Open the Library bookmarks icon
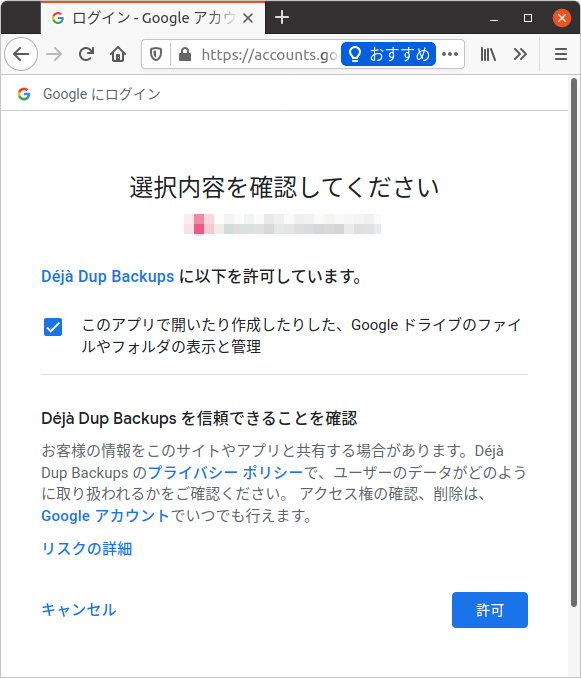This screenshot has width=581, height=678. point(488,54)
